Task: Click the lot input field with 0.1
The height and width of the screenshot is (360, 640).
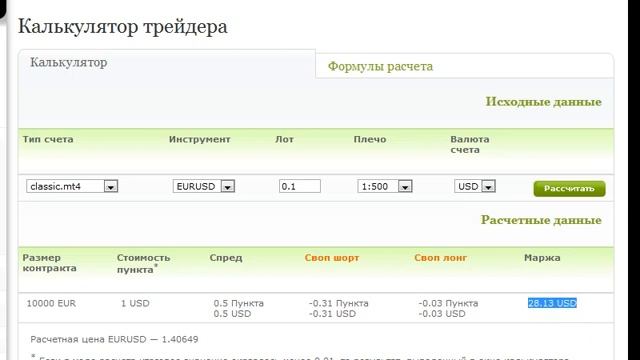Action: (300, 186)
